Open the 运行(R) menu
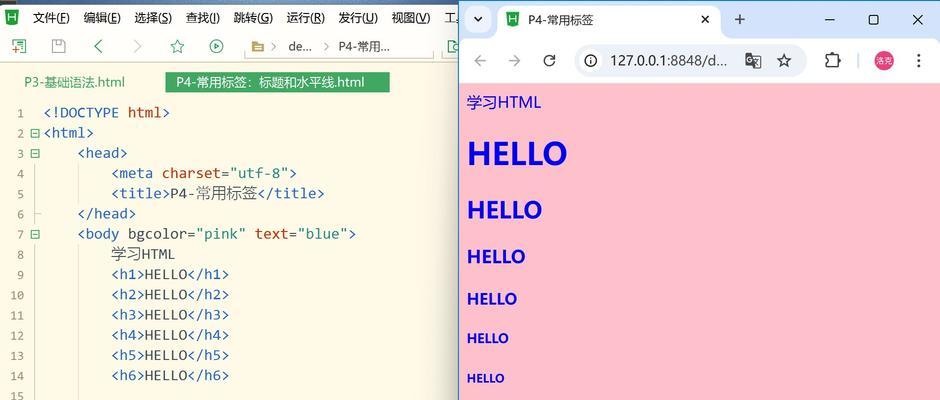 [x=306, y=18]
